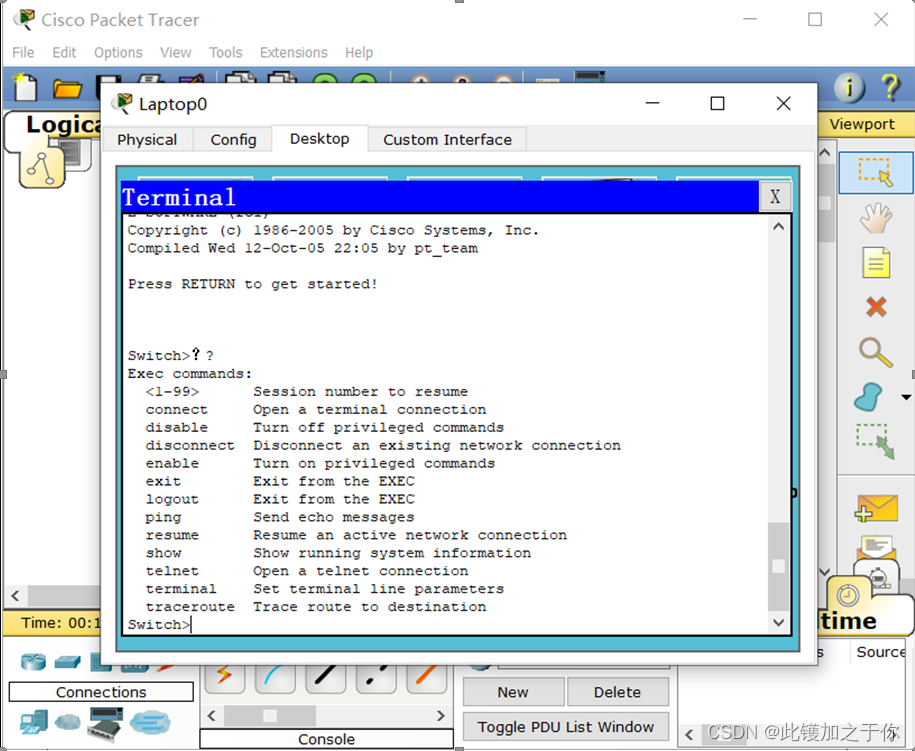This screenshot has width=915, height=751.
Task: Click the Console connection name label
Action: [326, 739]
